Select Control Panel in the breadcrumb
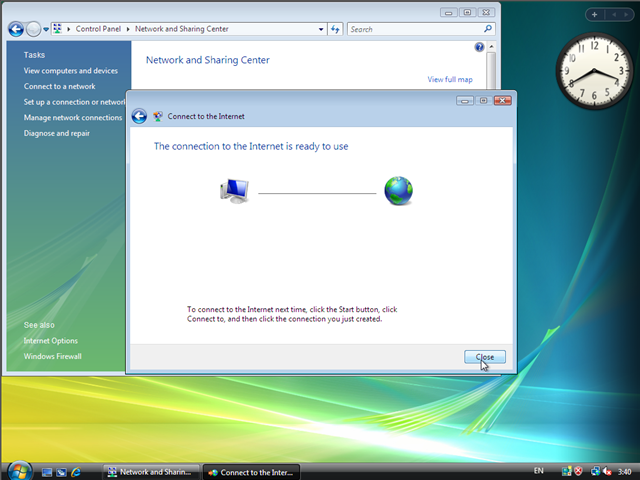Image resolution: width=640 pixels, height=480 pixels. coord(98,29)
